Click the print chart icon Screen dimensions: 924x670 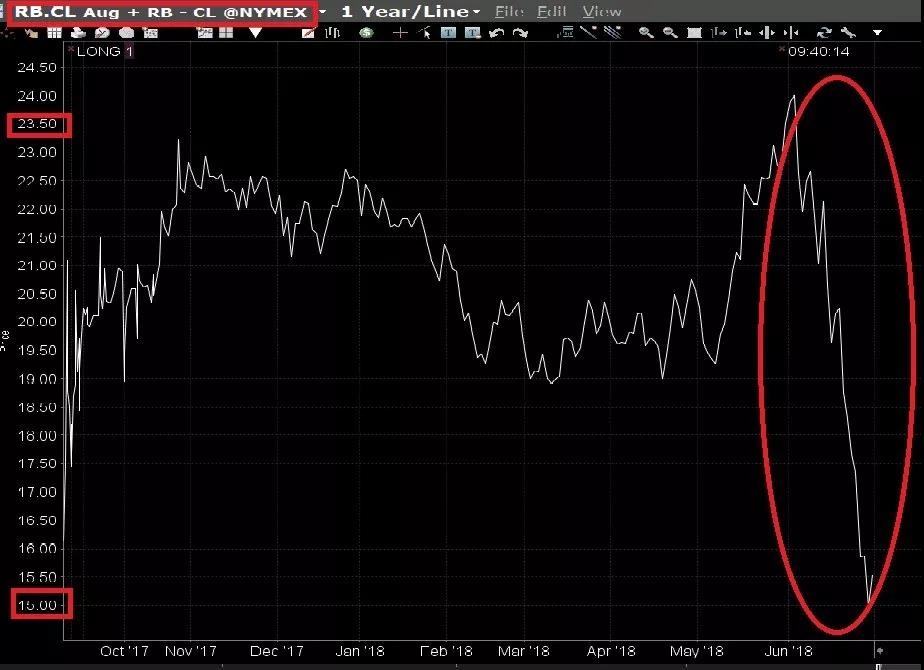pos(78,32)
